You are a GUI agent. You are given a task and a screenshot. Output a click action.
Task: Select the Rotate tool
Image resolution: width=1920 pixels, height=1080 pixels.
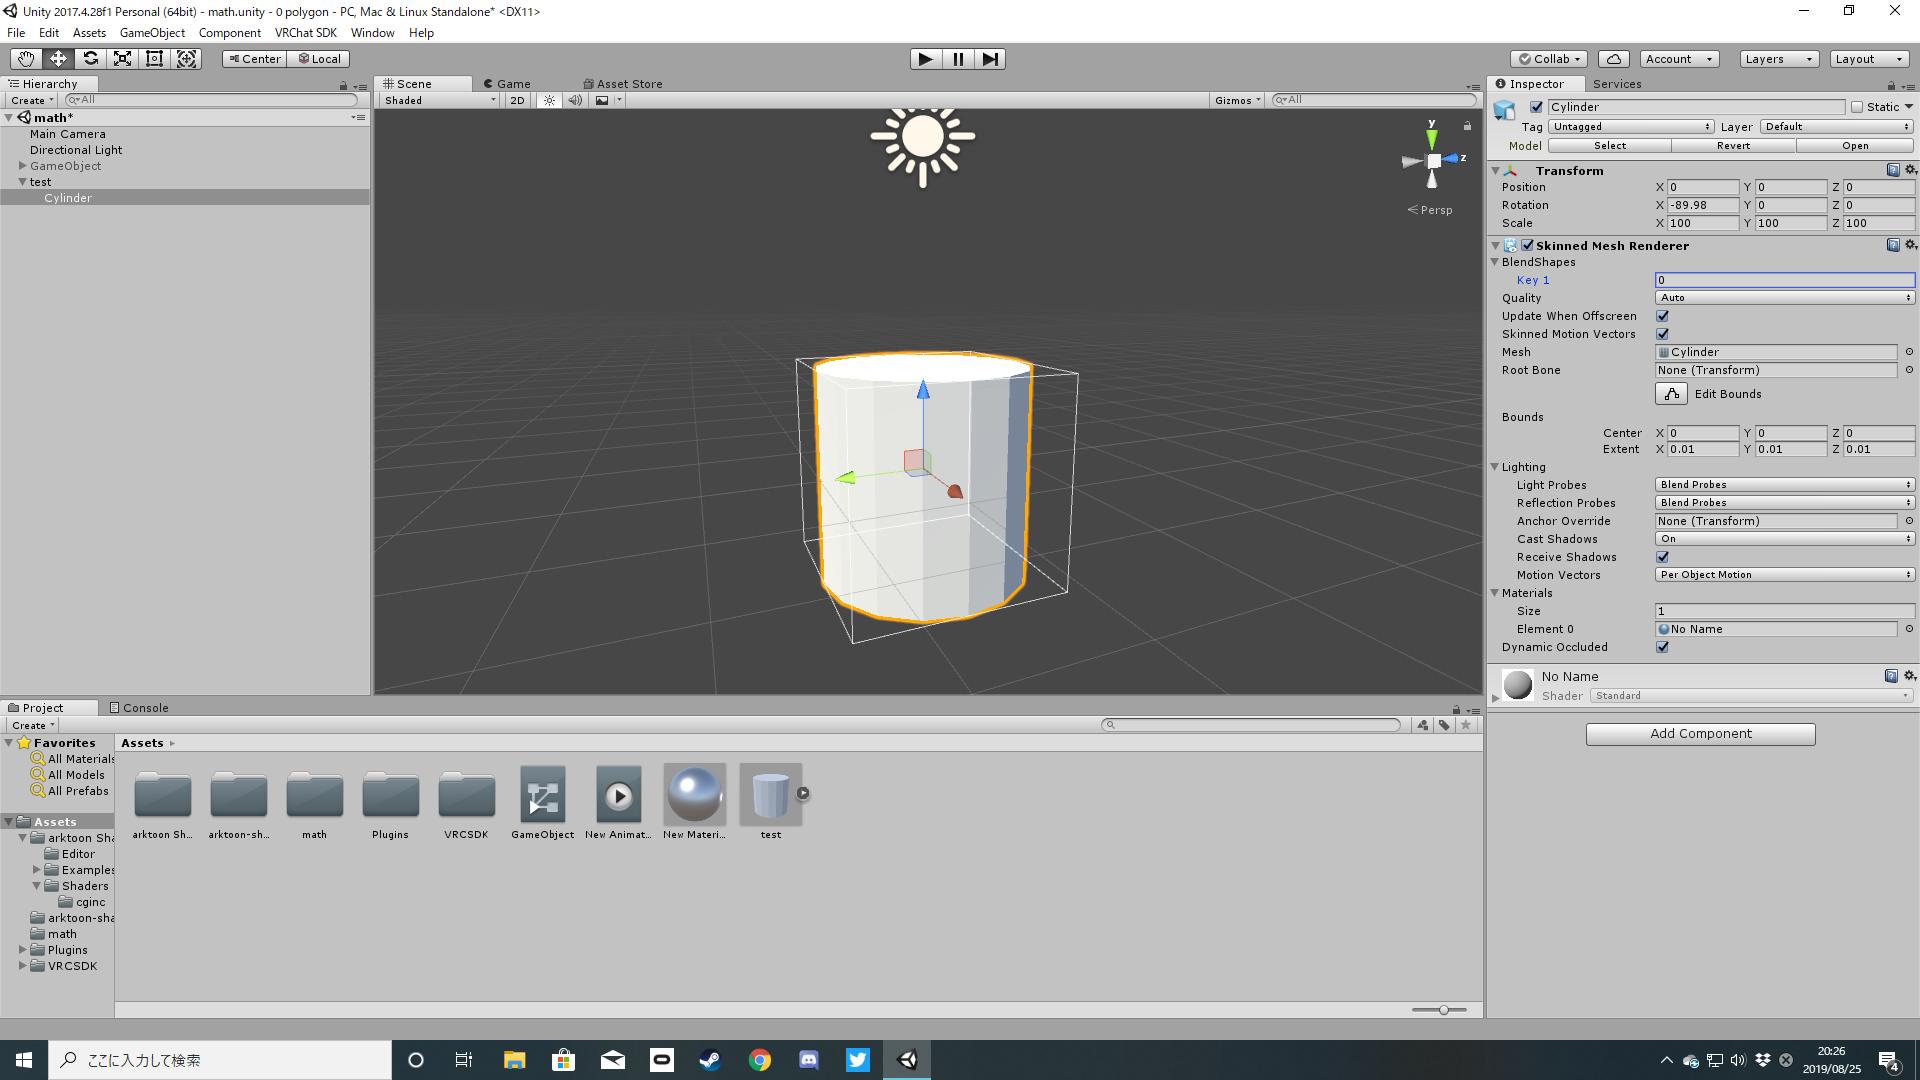(x=90, y=59)
